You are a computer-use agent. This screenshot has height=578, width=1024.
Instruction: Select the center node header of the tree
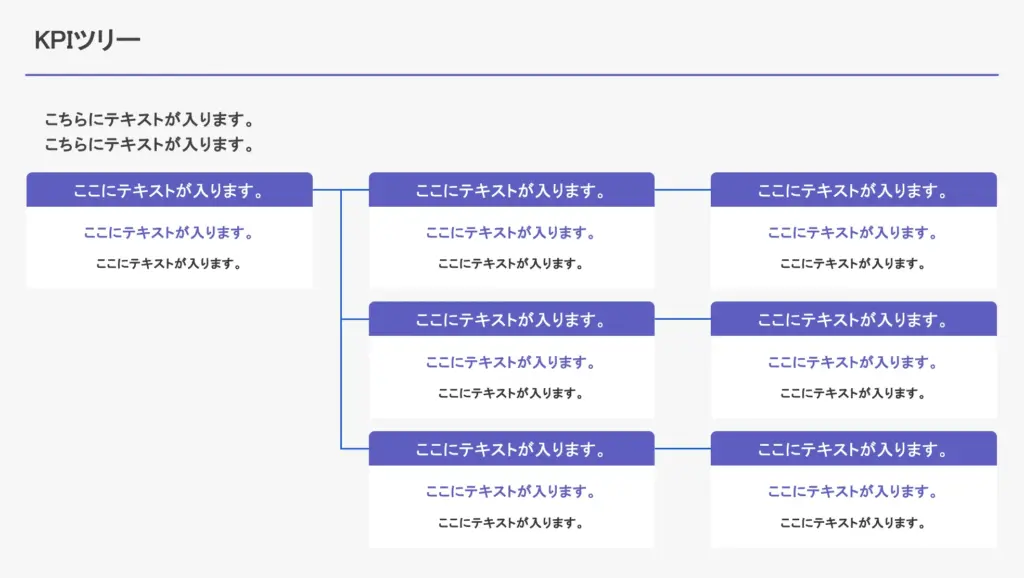pos(511,320)
